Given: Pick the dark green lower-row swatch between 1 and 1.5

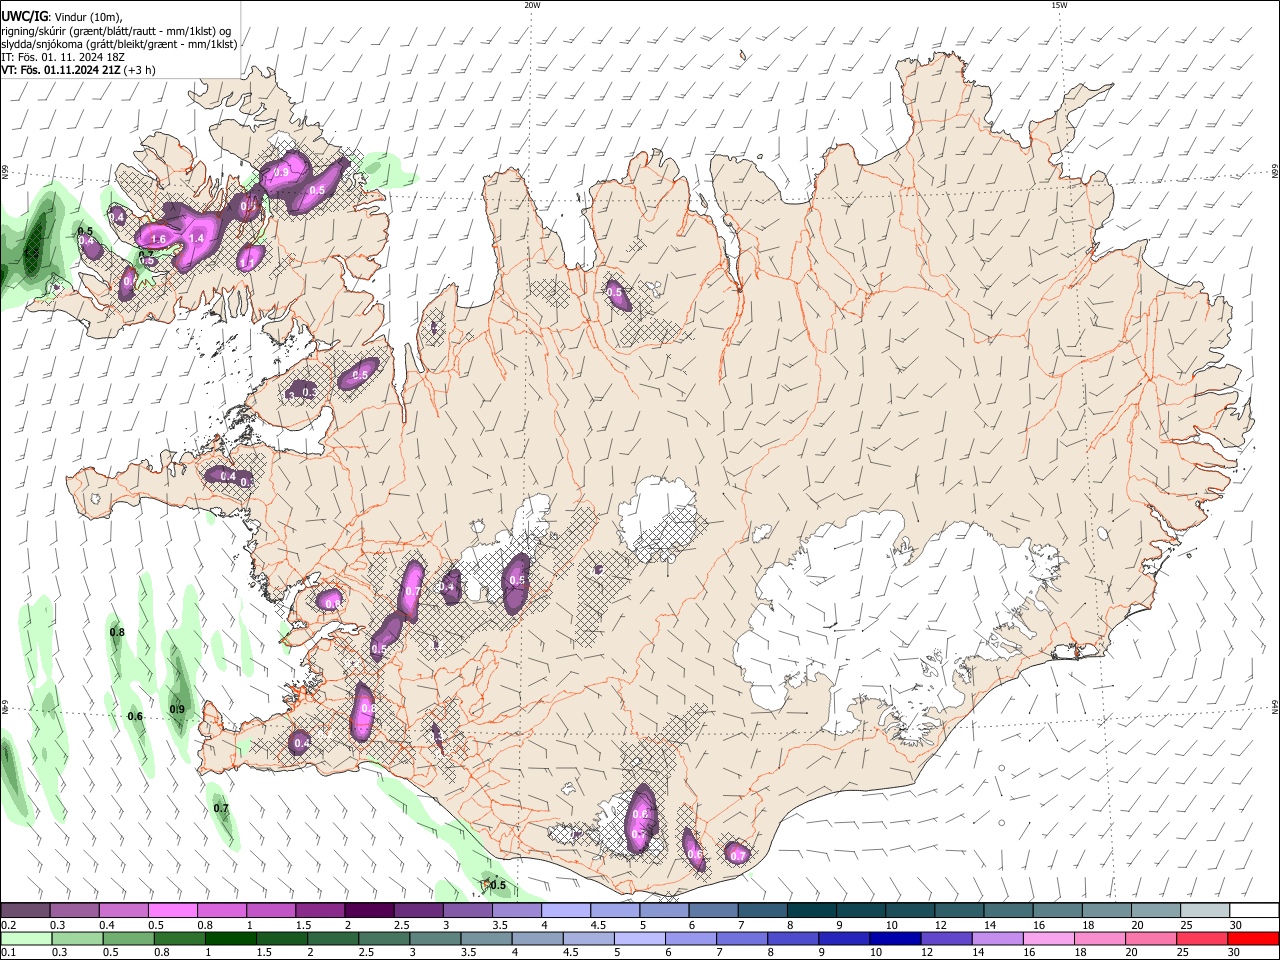Looking at the screenshot, I should pos(231,938).
